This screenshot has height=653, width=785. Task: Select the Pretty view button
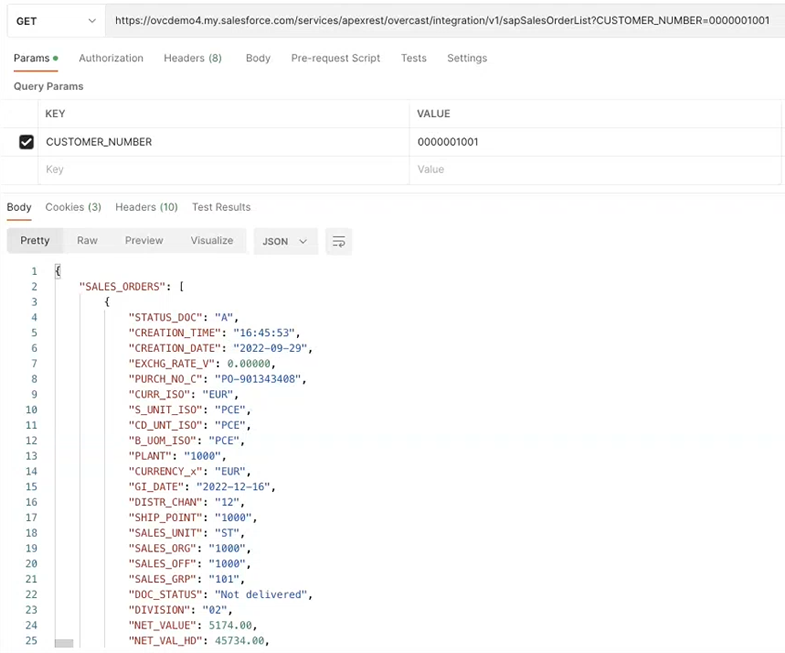[35, 241]
